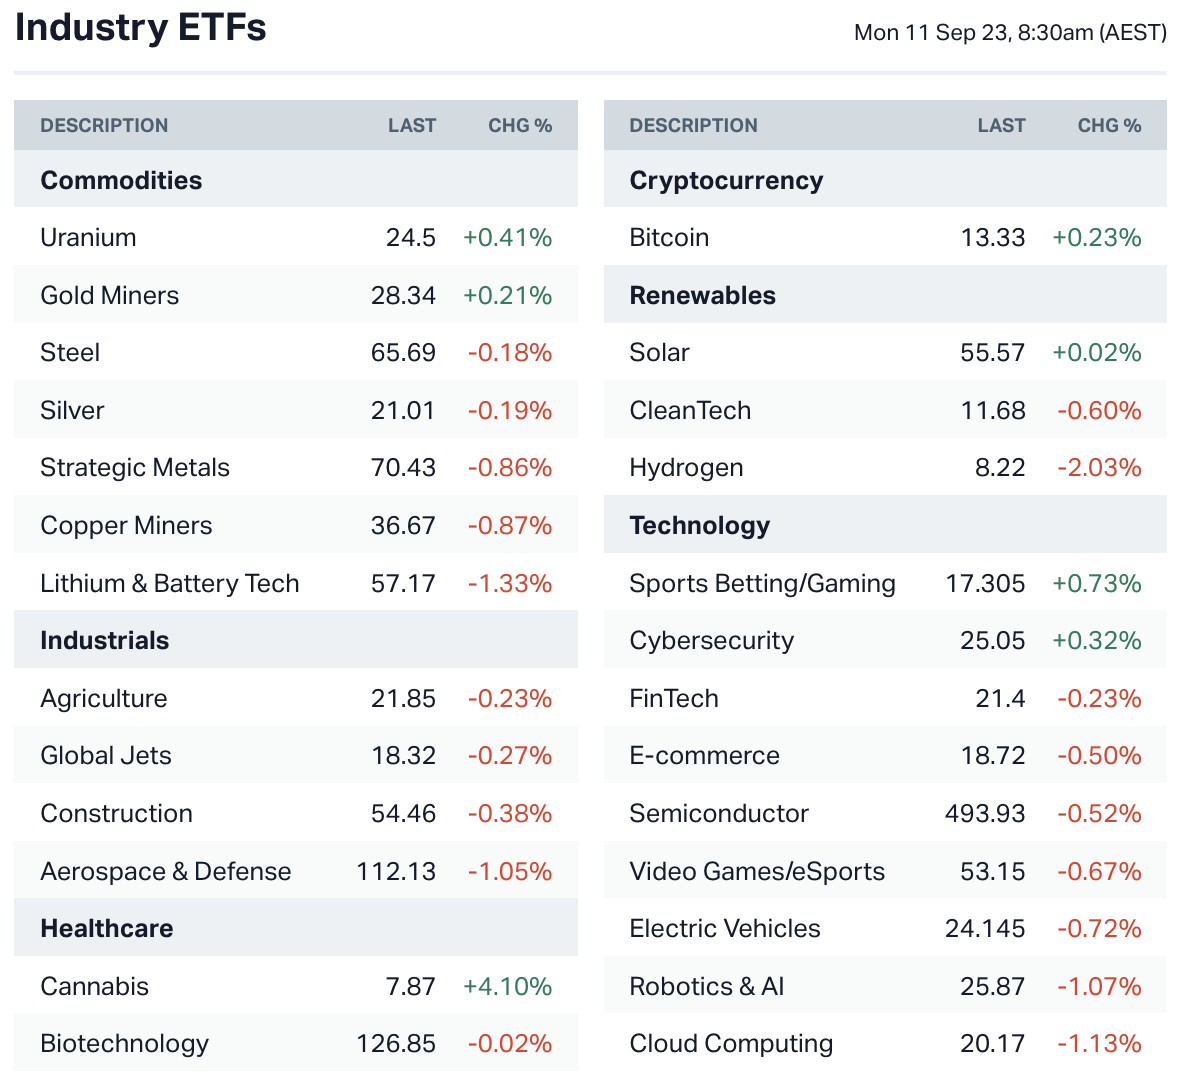Open the Bitcoin ETF entry
1194x1084 pixels.
[669, 238]
